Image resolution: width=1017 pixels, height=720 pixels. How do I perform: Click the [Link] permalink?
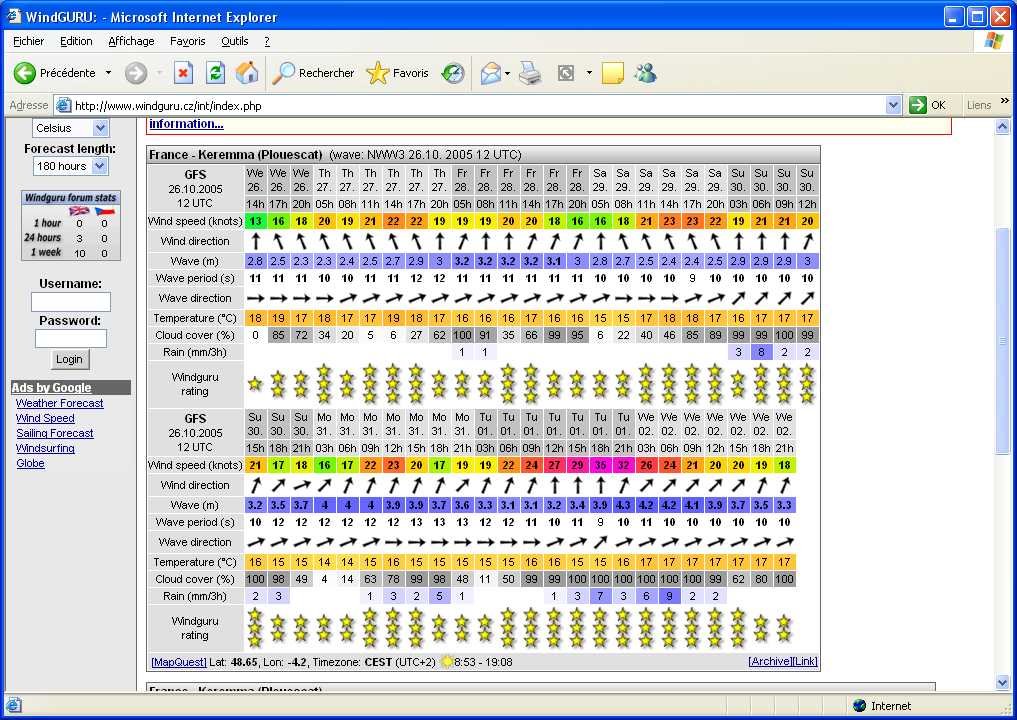[x=805, y=662]
